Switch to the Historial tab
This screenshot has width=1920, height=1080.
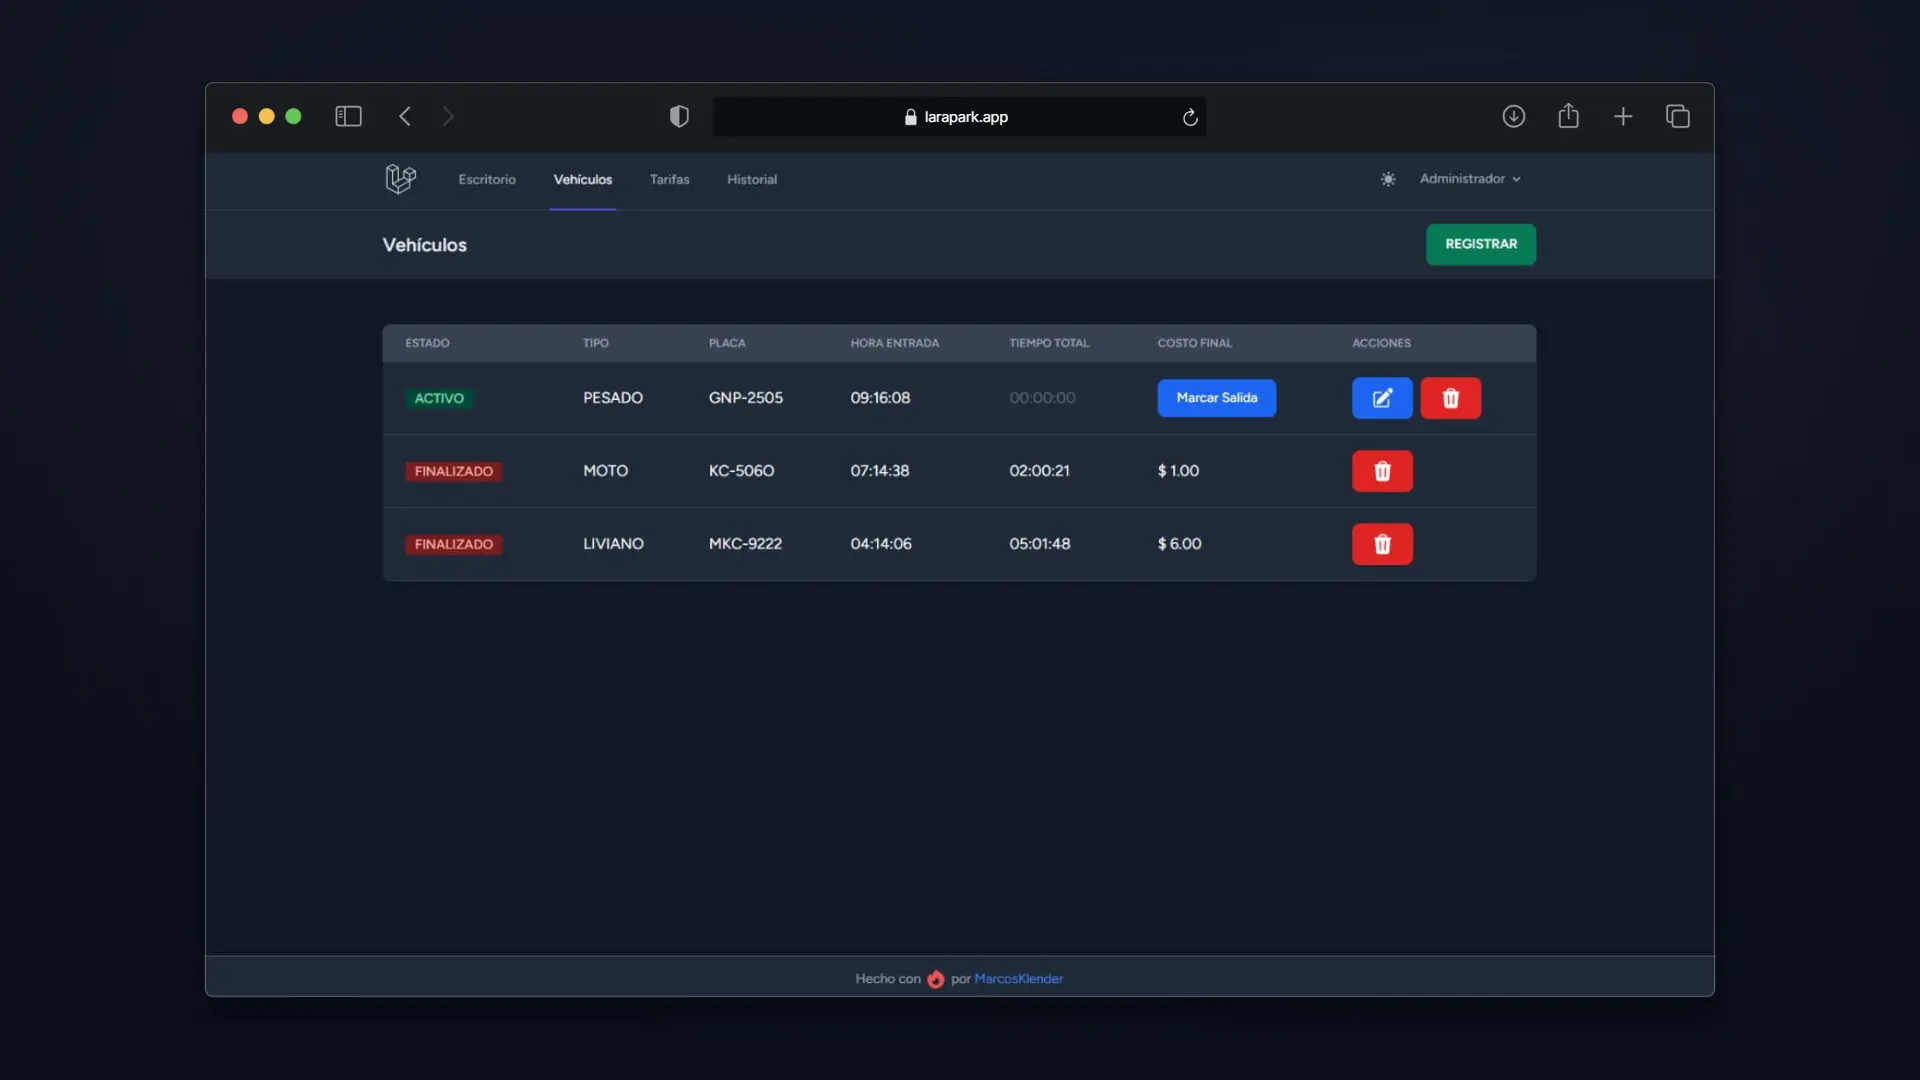click(751, 180)
